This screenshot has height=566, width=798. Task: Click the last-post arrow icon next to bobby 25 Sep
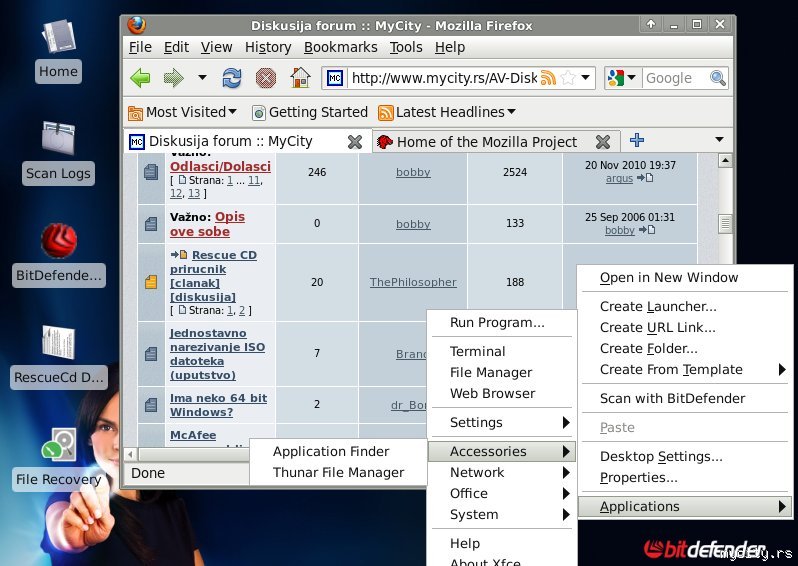point(647,230)
